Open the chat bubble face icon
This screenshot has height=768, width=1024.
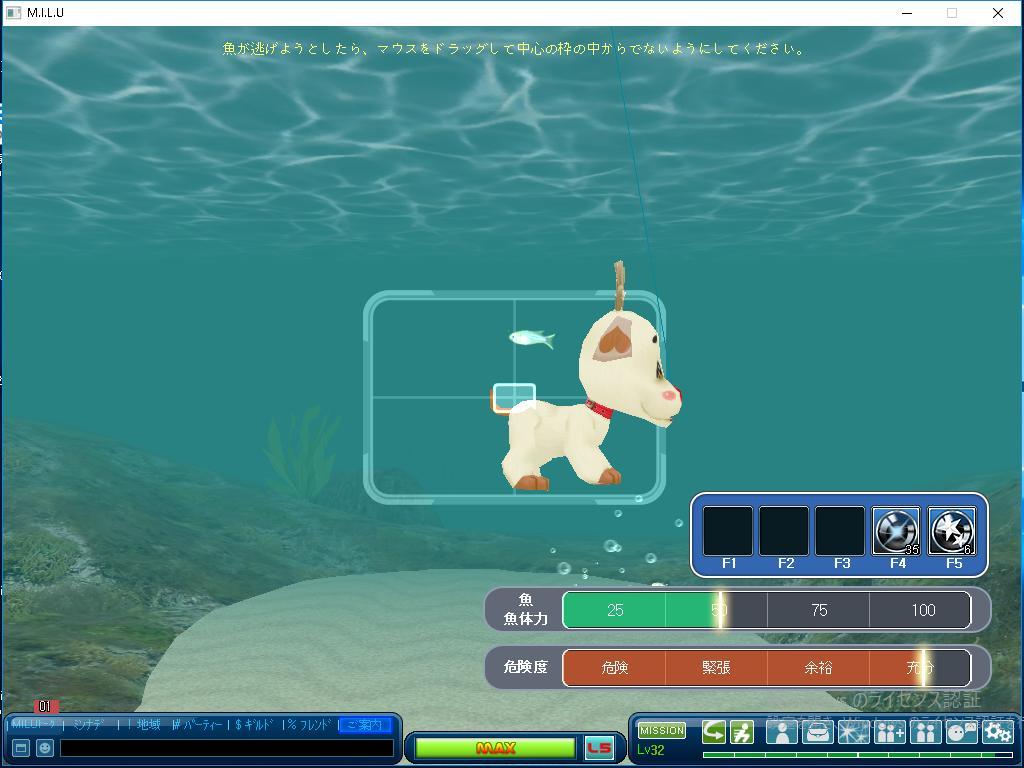click(x=961, y=733)
